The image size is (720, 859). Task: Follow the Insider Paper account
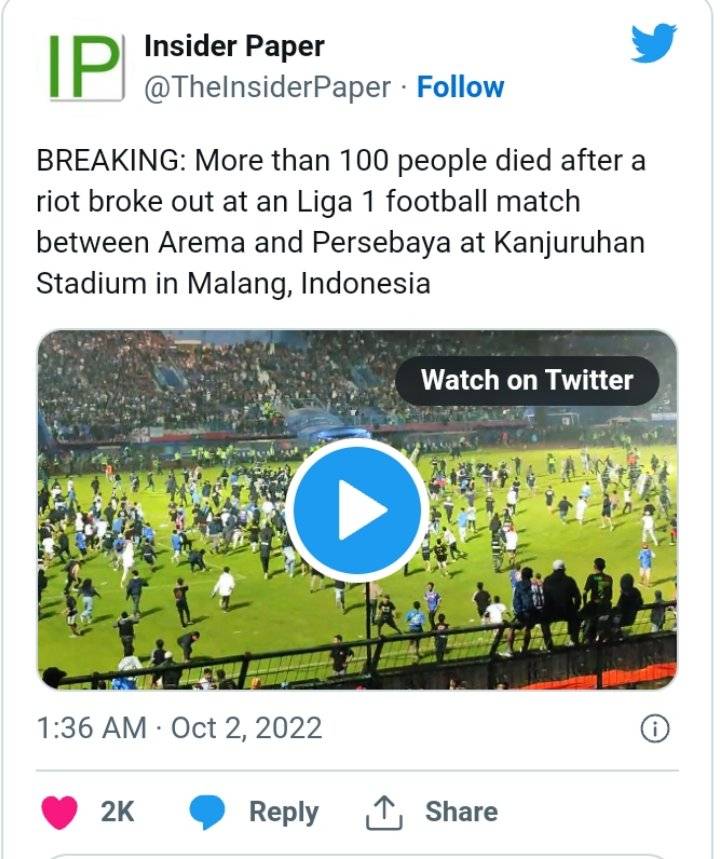tap(460, 88)
